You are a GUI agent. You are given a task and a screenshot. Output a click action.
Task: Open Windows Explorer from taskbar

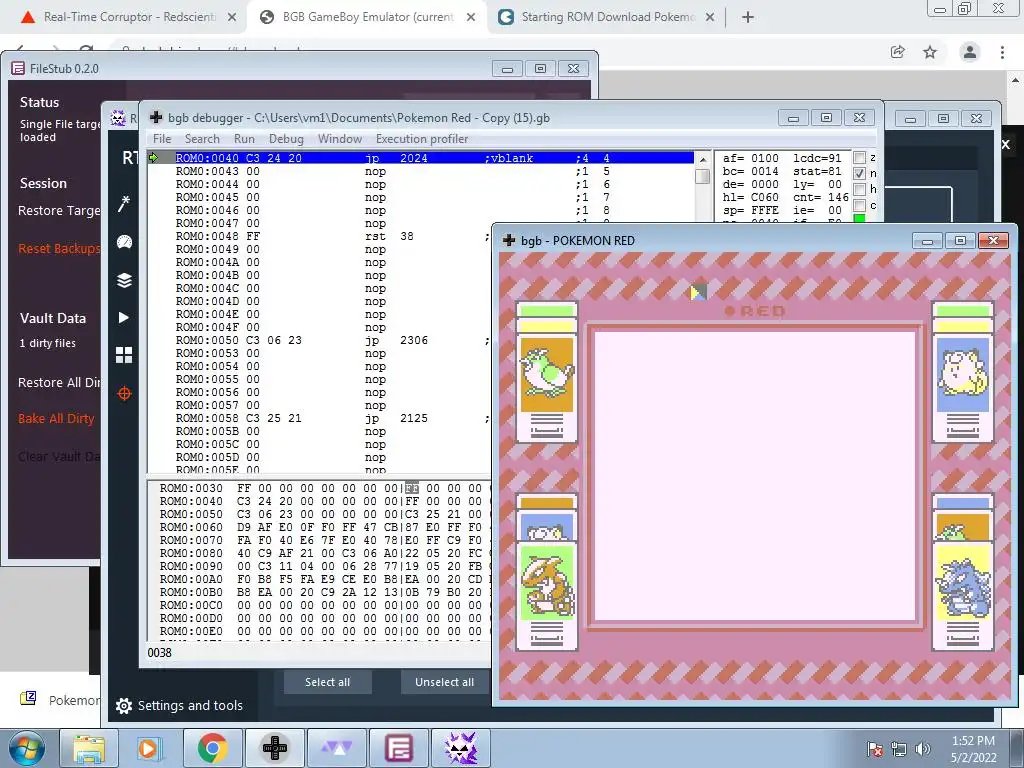pos(89,748)
